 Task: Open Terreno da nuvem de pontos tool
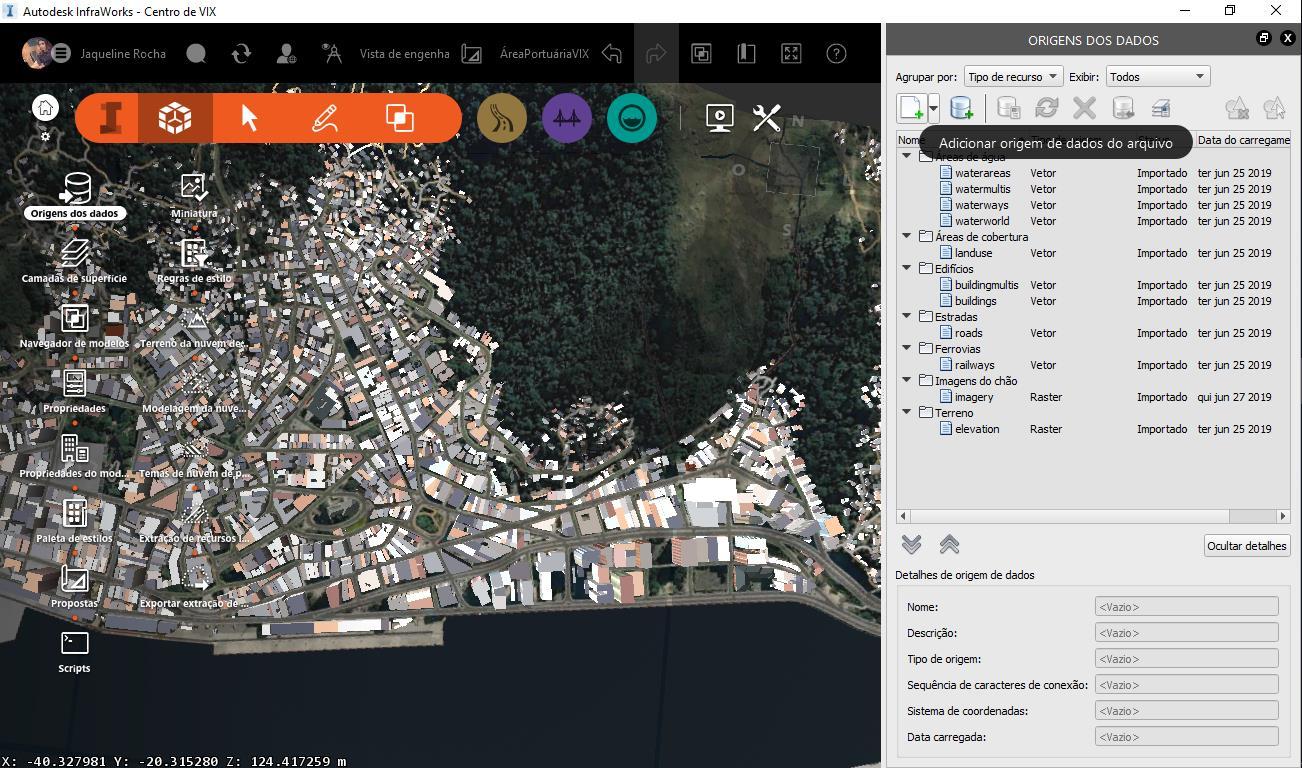(194, 317)
